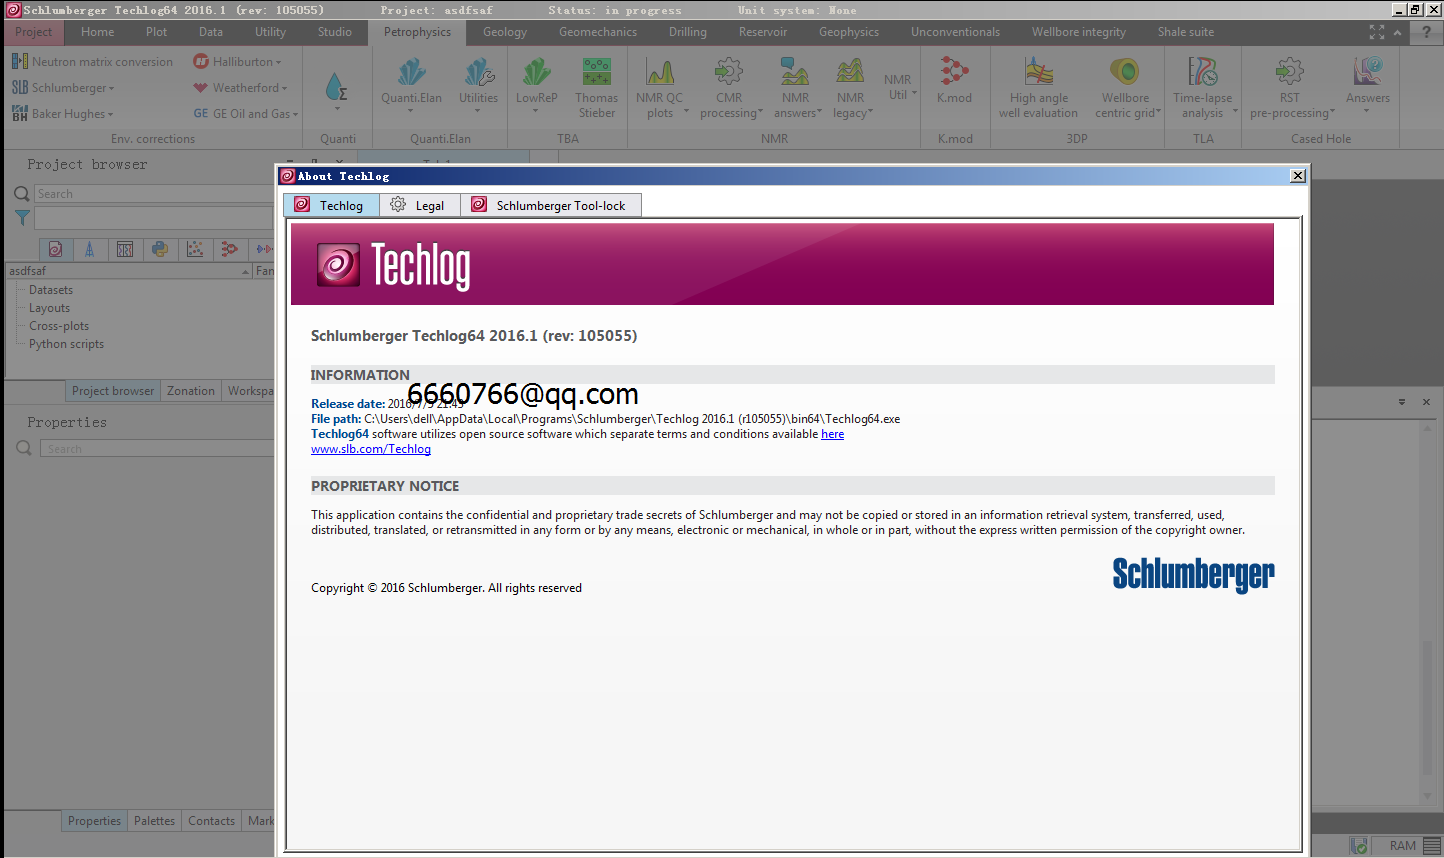
Task: Switch to the Zonation panel tab
Action: click(x=191, y=391)
